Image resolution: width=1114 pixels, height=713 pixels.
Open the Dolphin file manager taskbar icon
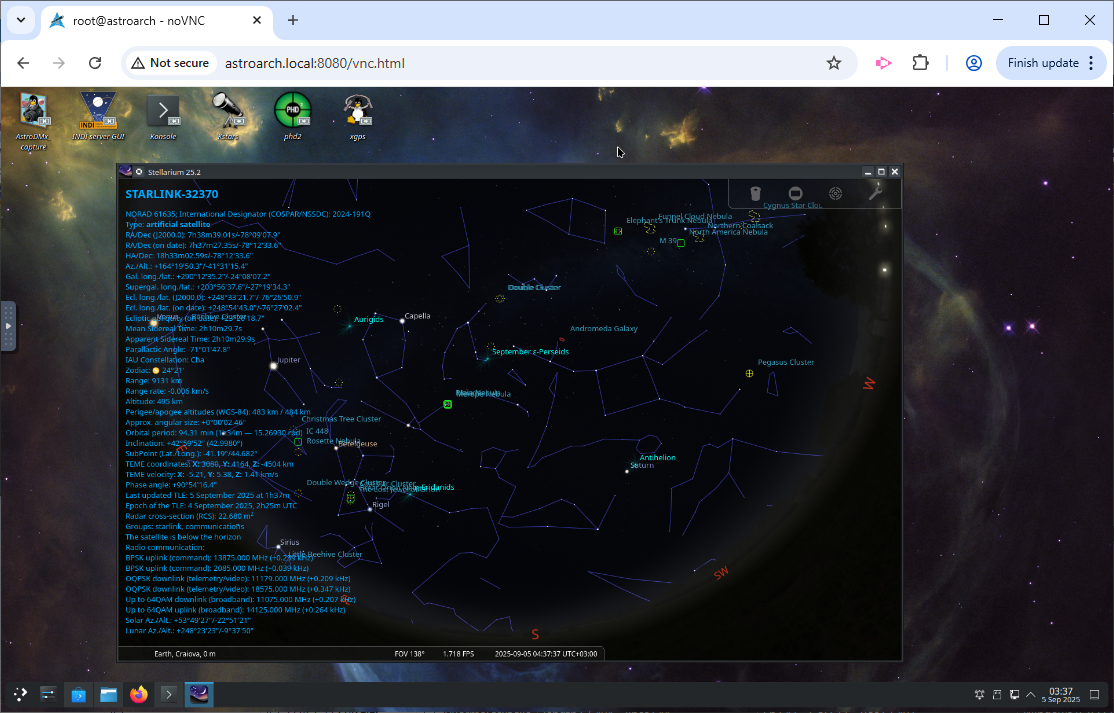pyautogui.click(x=109, y=694)
